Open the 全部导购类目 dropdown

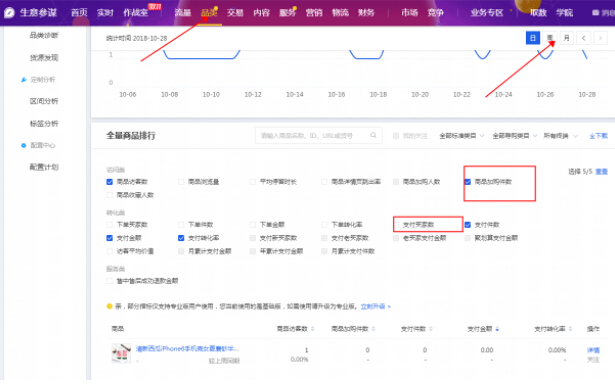(515, 136)
